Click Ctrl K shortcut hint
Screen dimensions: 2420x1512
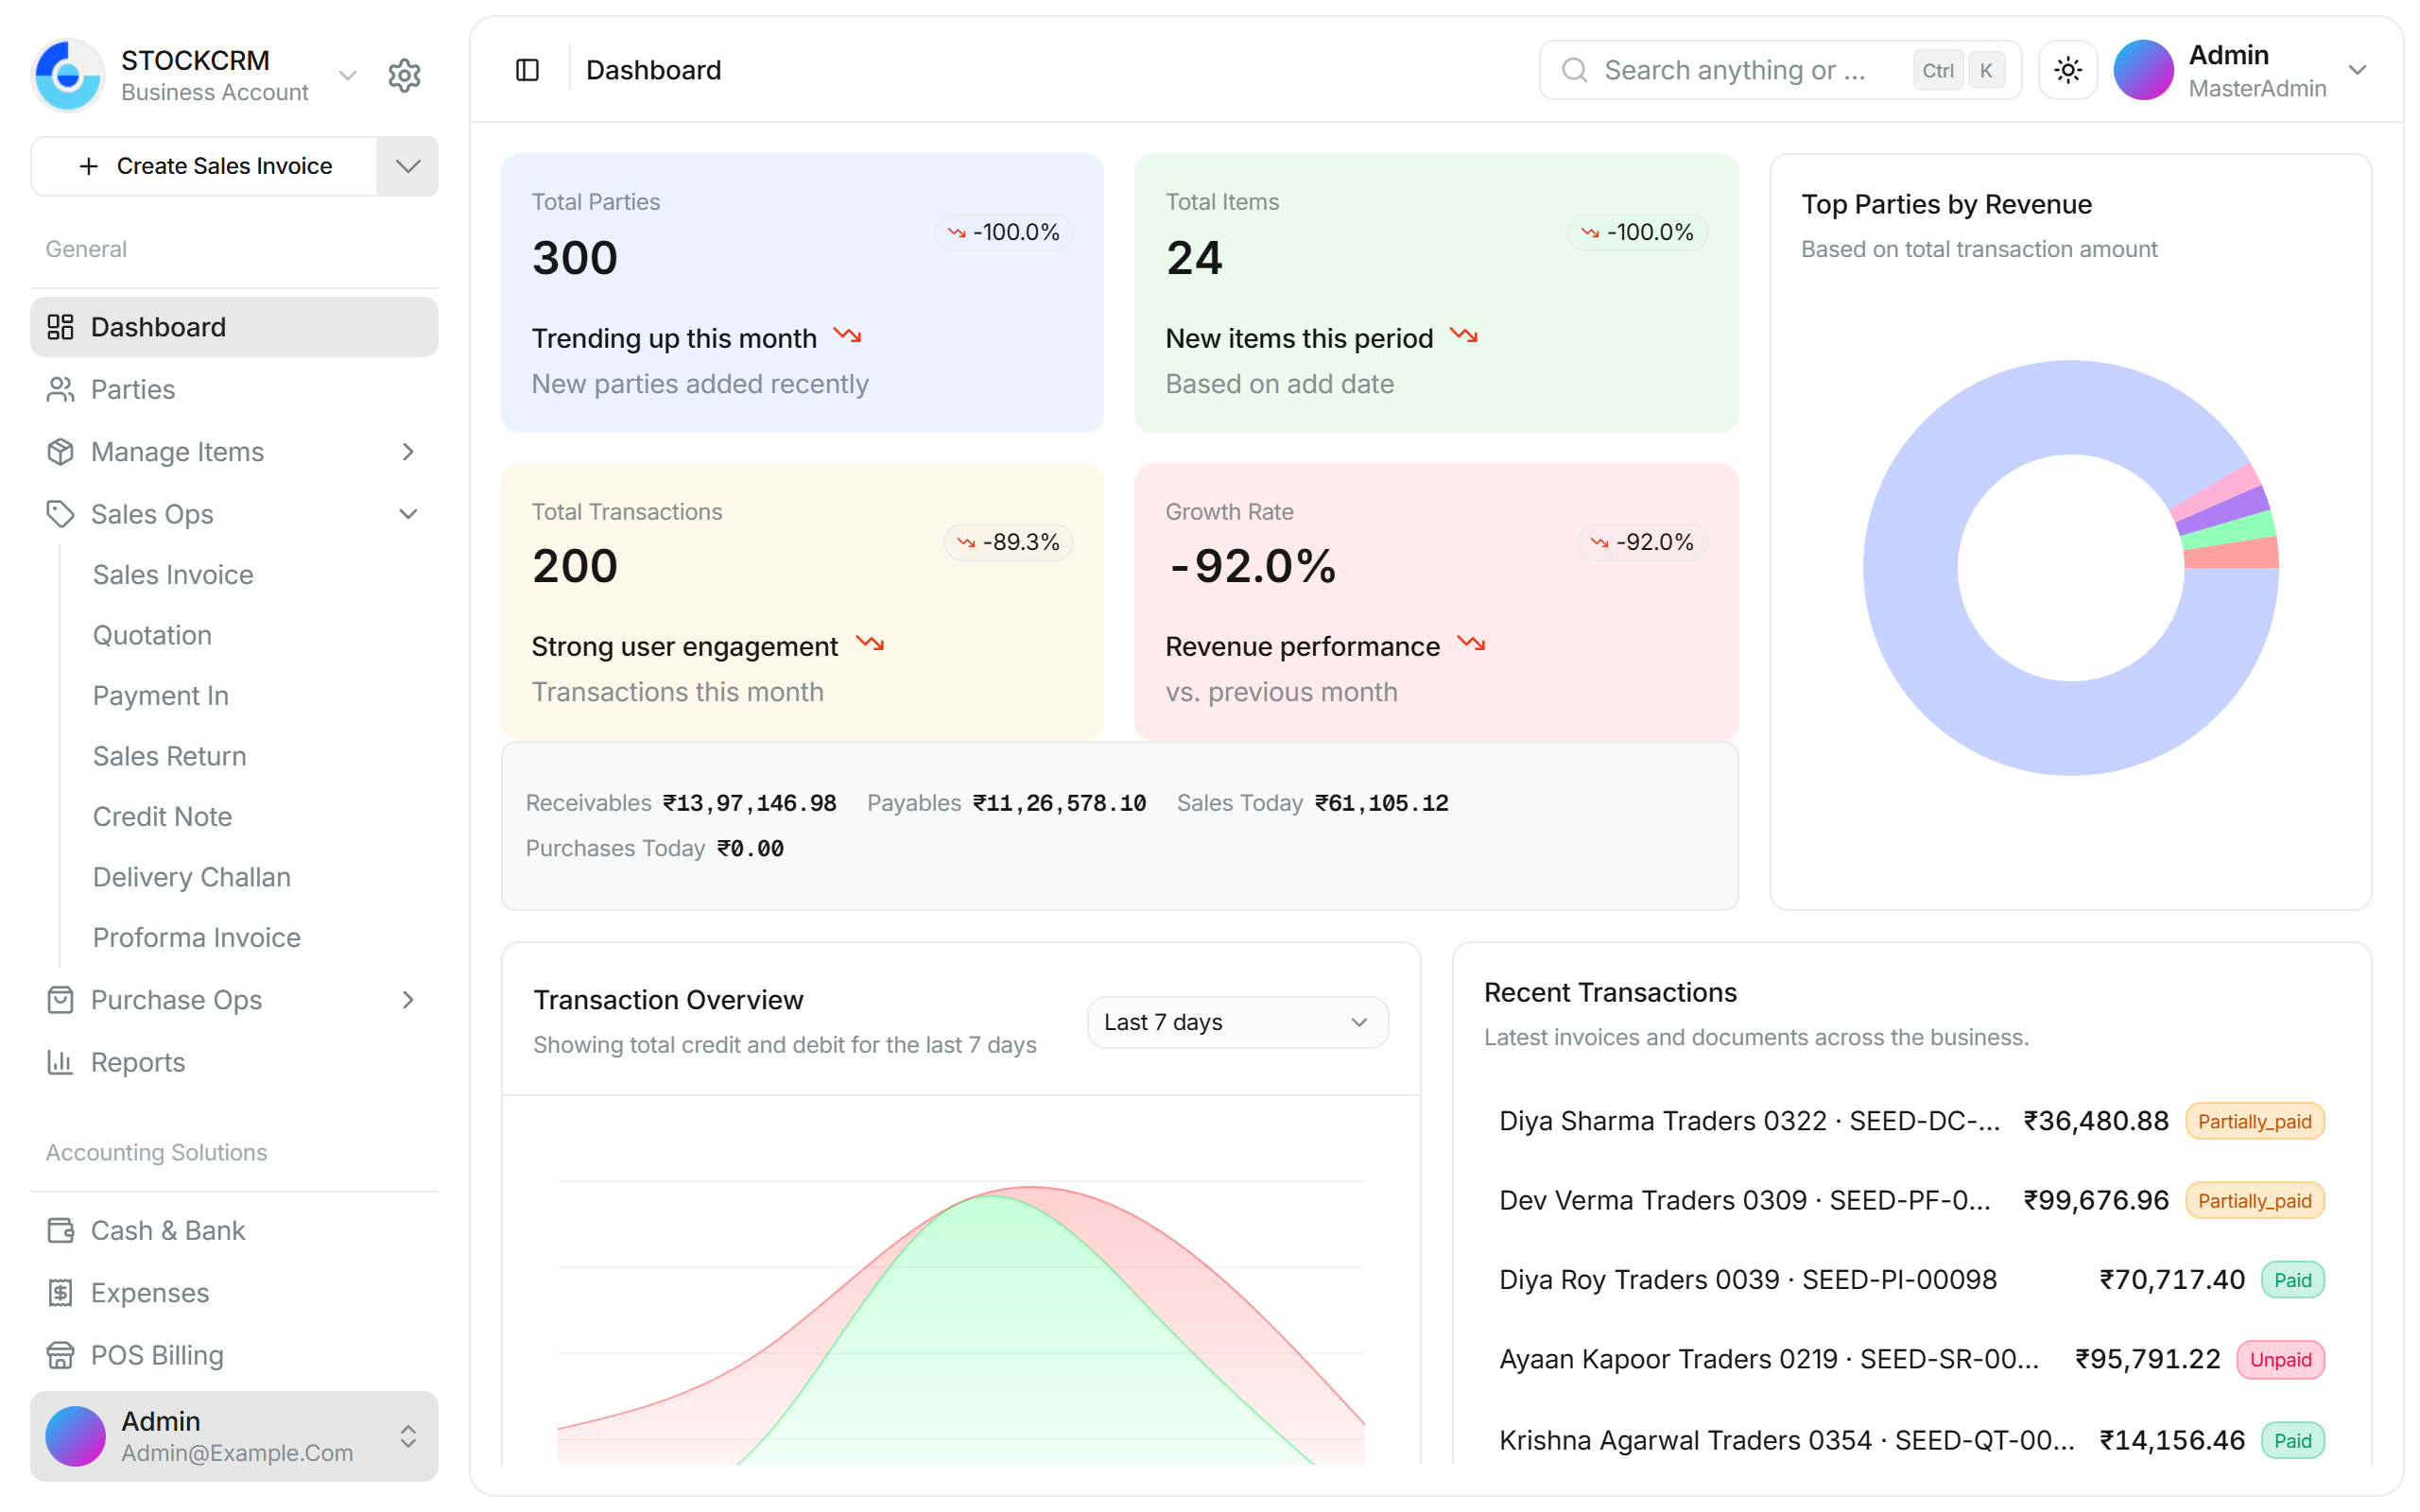click(x=1959, y=70)
